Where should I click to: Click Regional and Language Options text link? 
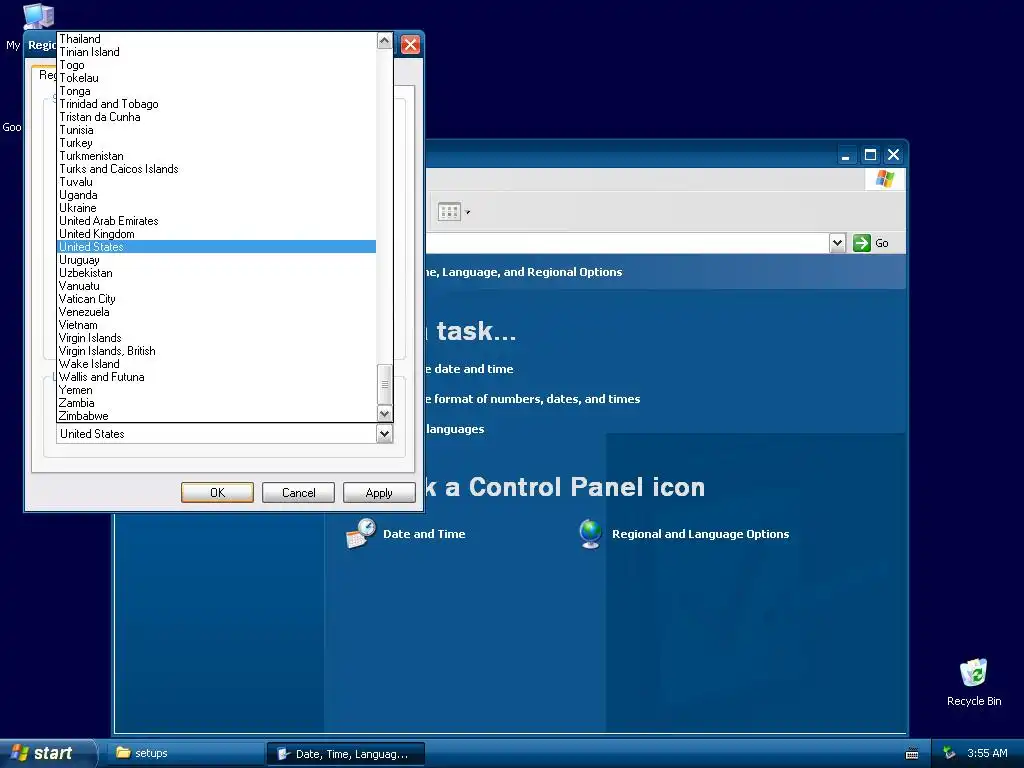pos(700,534)
